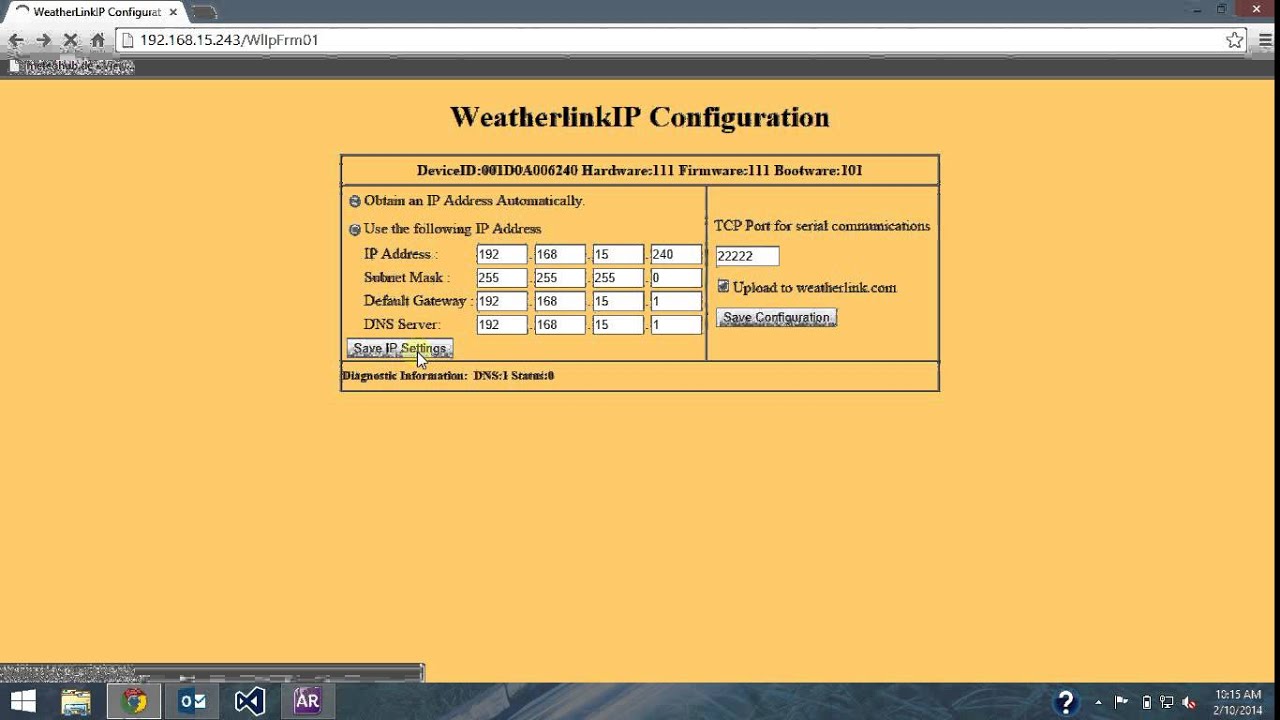Click Subnet Mask last octet 0
The width and height of the screenshot is (1280, 720).
(676, 278)
